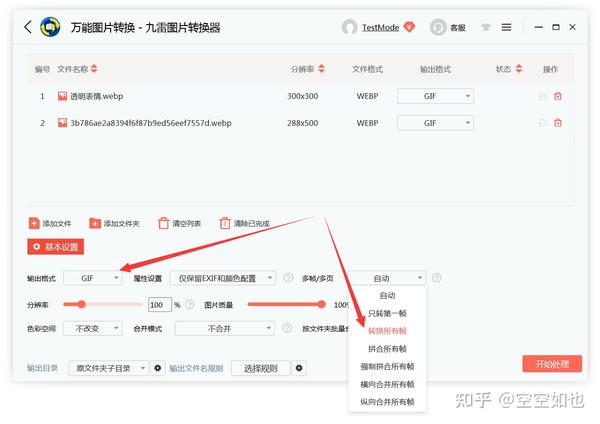Delete the 透明表情.webp row with trash icon
Viewport: 600px width, 424px height.
558,96
